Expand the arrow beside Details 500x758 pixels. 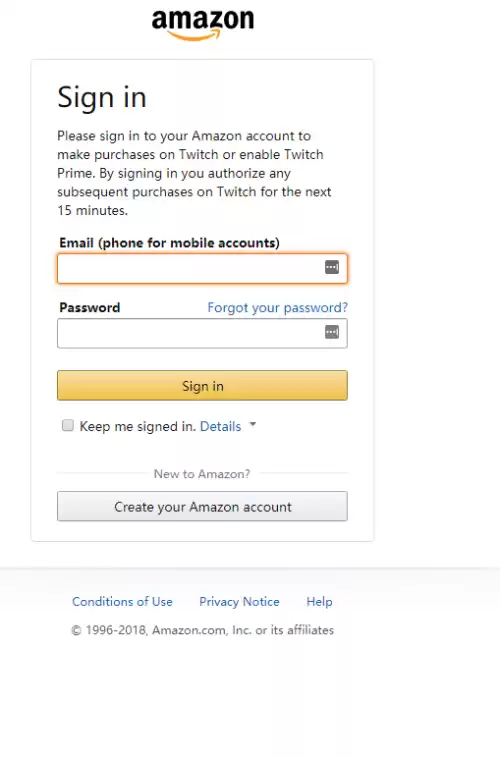(x=252, y=424)
